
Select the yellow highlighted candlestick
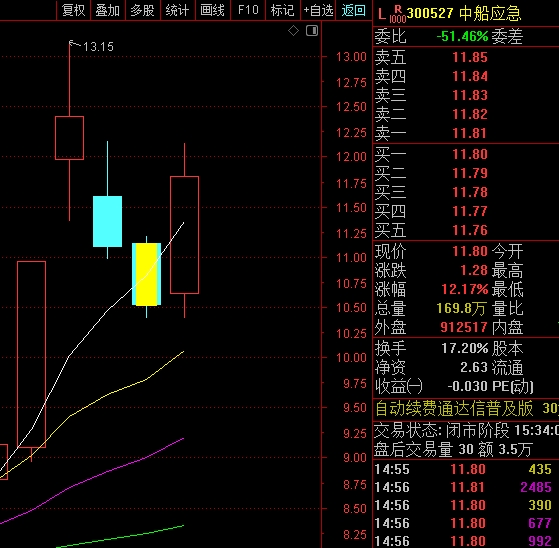147,274
